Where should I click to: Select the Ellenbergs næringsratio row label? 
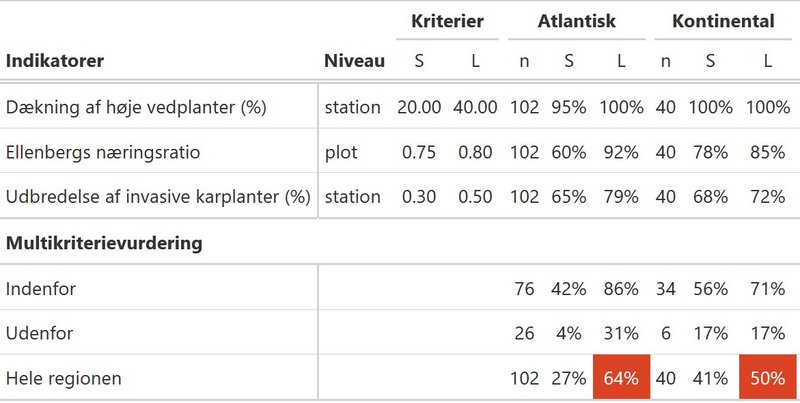[103, 152]
